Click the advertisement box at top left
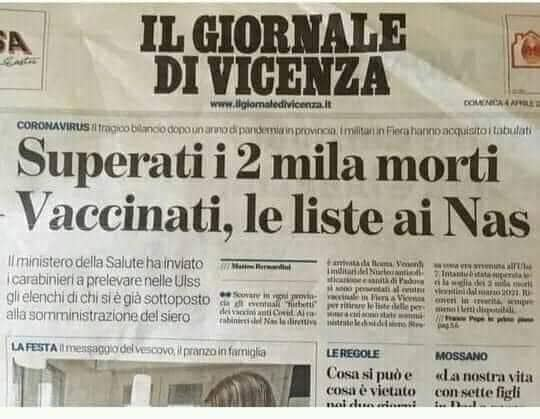The width and height of the screenshot is (540, 419). tap(21, 50)
